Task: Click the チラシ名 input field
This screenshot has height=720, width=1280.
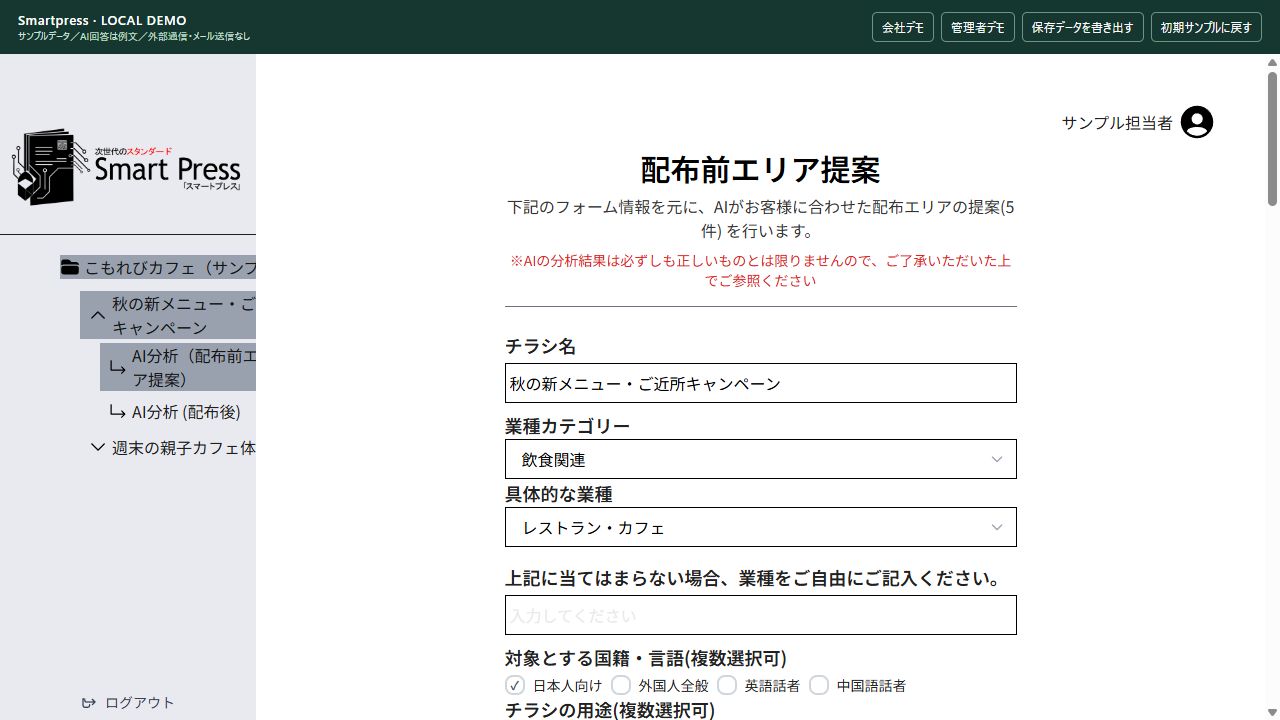Action: 761,383
